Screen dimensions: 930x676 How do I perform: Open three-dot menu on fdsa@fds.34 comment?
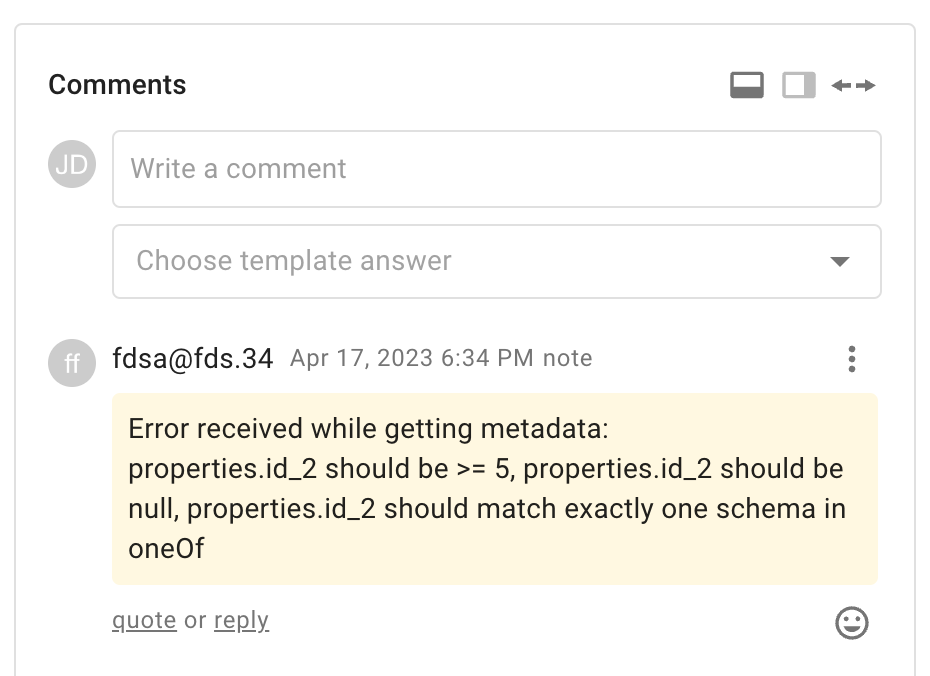coord(851,359)
